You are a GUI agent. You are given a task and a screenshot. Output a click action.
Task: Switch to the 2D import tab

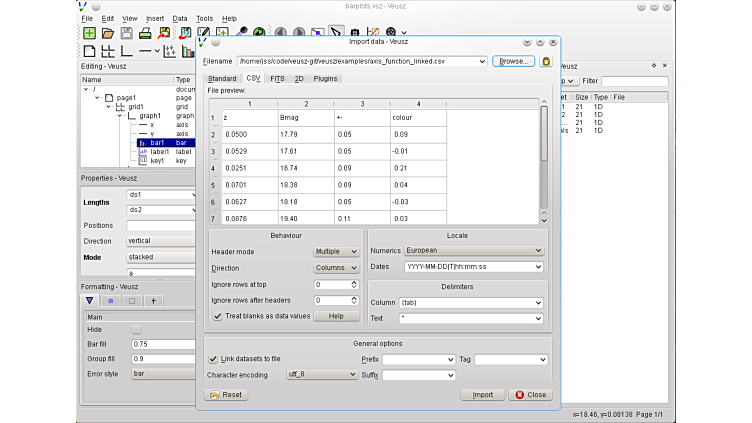(299, 79)
